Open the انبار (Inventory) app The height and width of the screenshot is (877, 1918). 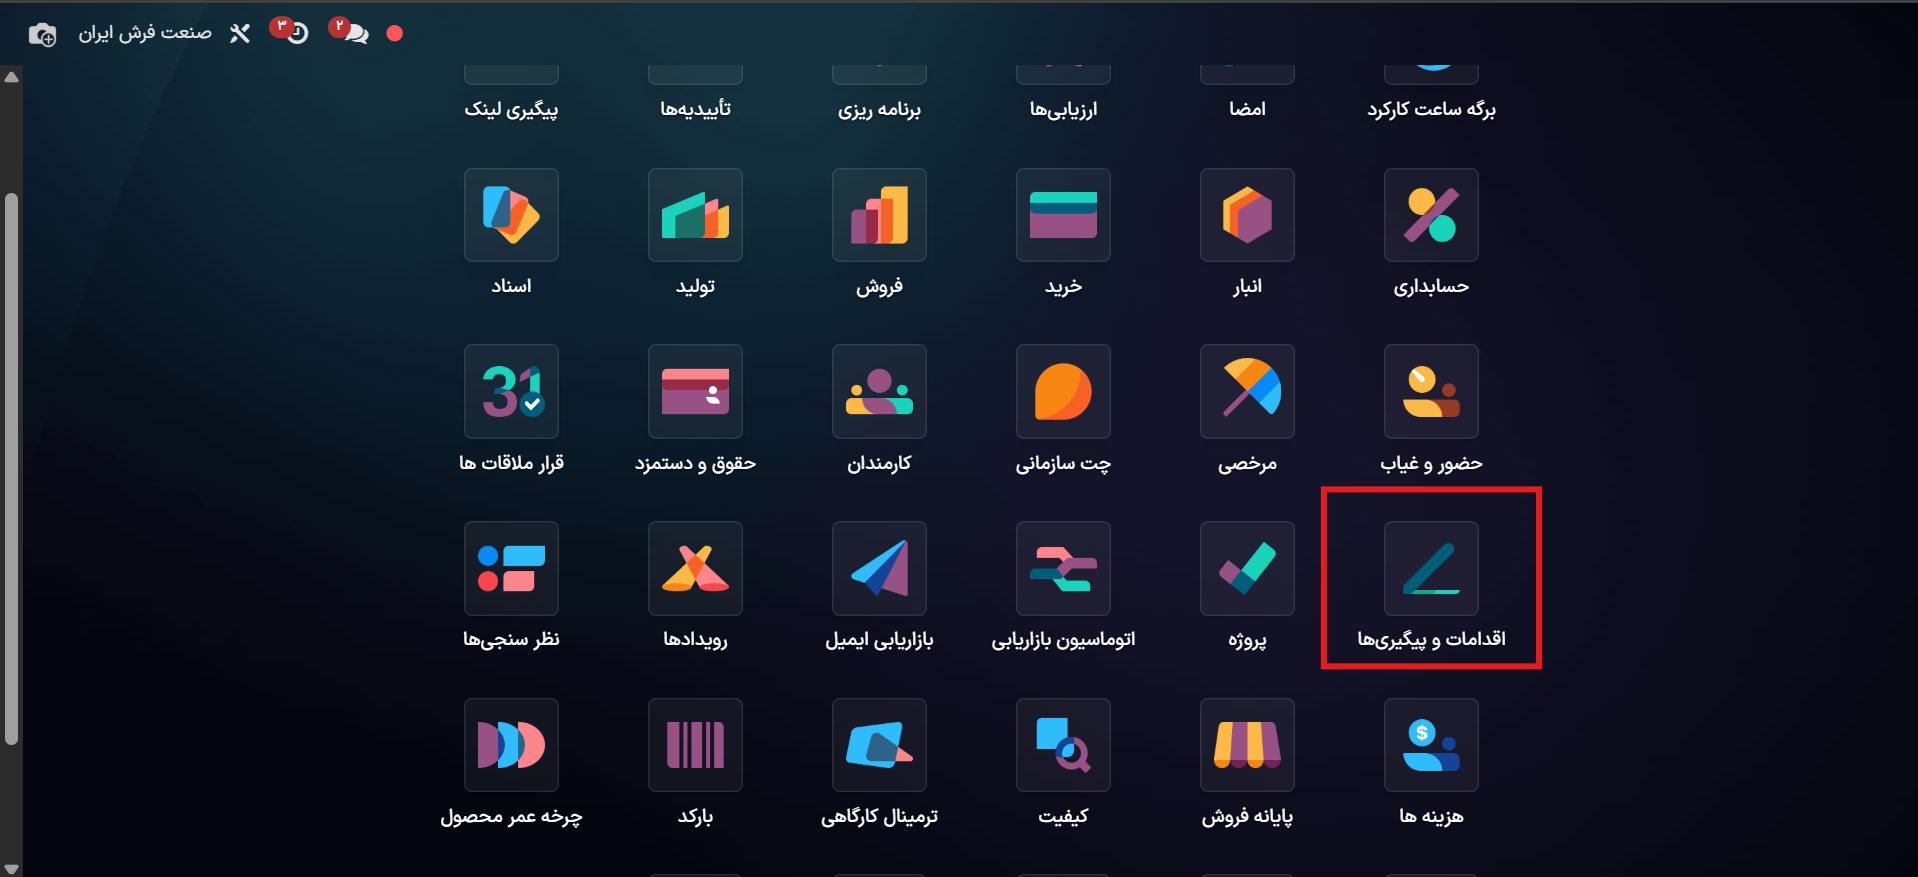click(1247, 215)
